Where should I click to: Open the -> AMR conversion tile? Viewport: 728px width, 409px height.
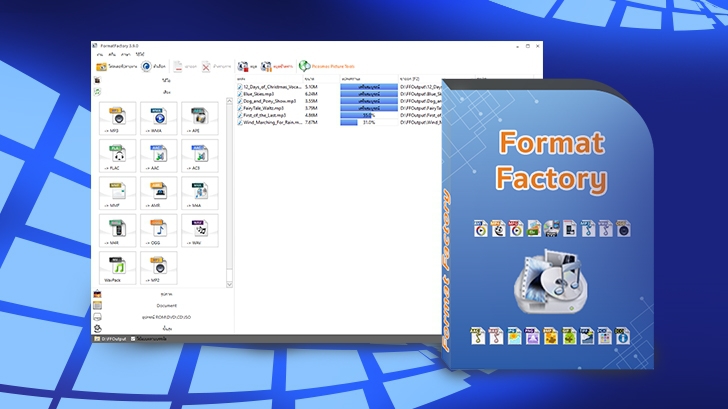click(x=158, y=193)
